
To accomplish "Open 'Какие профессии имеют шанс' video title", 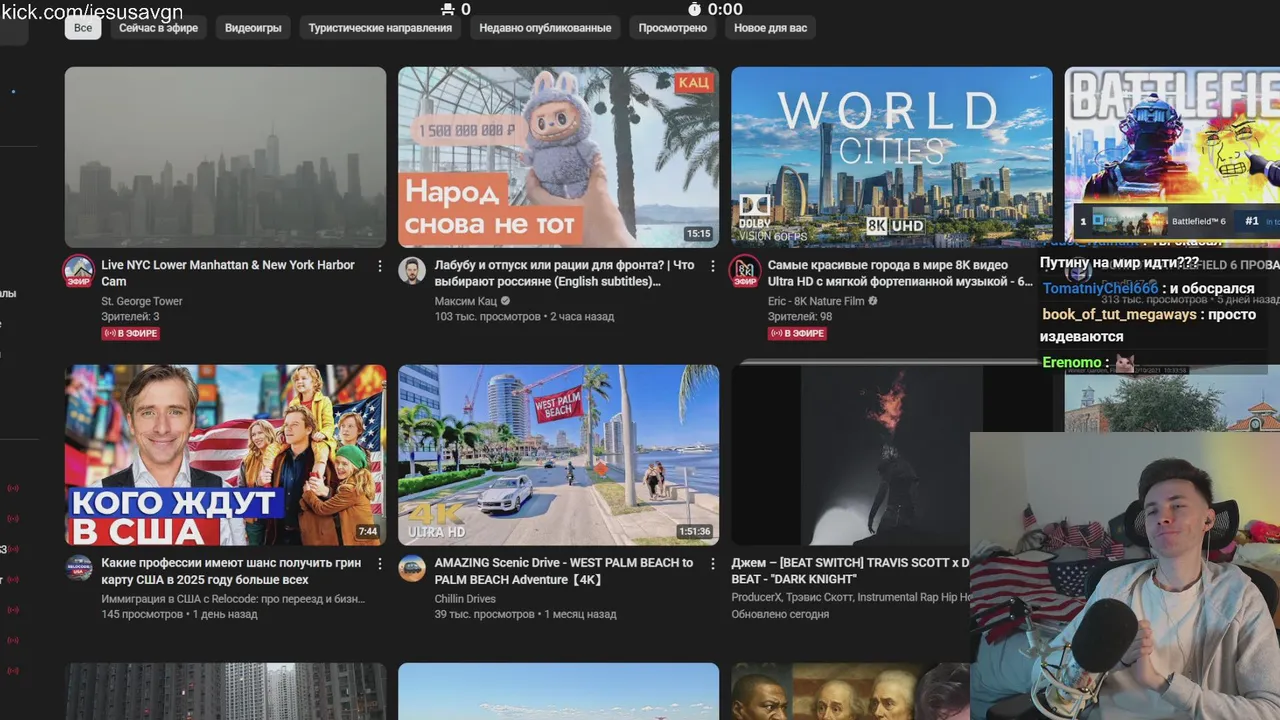I will 231,571.
